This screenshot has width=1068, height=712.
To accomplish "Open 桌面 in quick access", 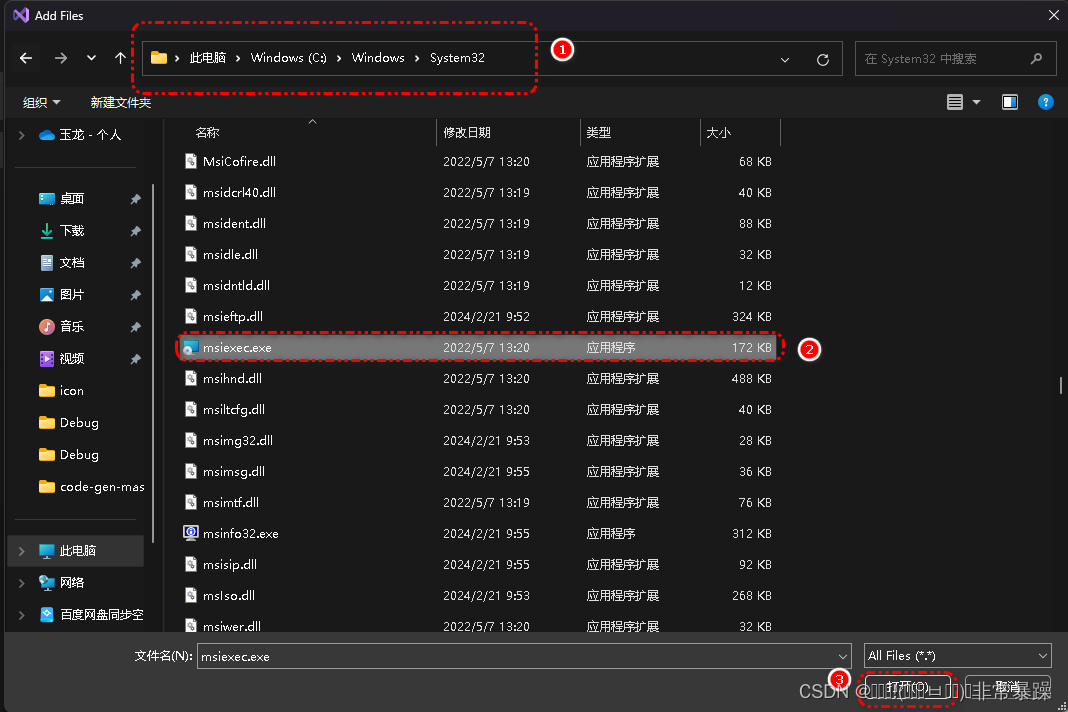I will pyautogui.click(x=61, y=198).
